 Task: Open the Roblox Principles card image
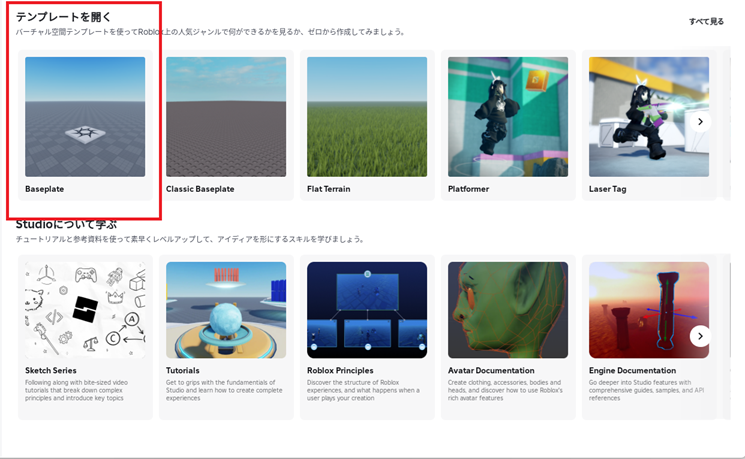367,311
